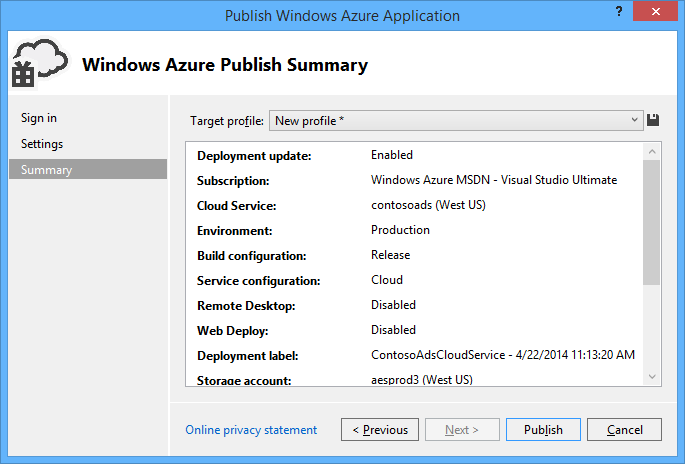
Task: Click the summary list scrollbar thumb
Action: pos(652,223)
